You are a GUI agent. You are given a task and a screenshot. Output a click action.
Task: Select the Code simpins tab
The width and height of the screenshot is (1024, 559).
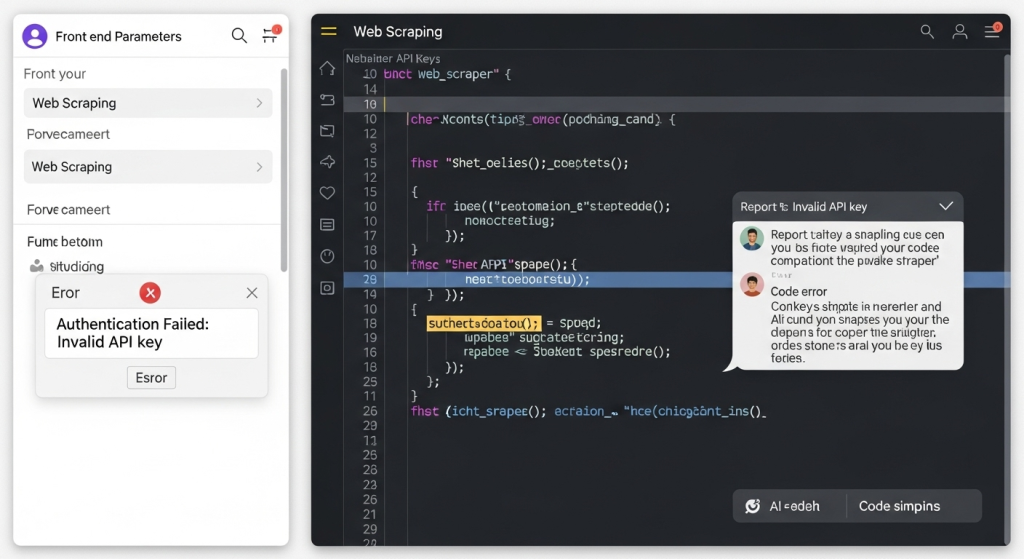[x=899, y=506]
